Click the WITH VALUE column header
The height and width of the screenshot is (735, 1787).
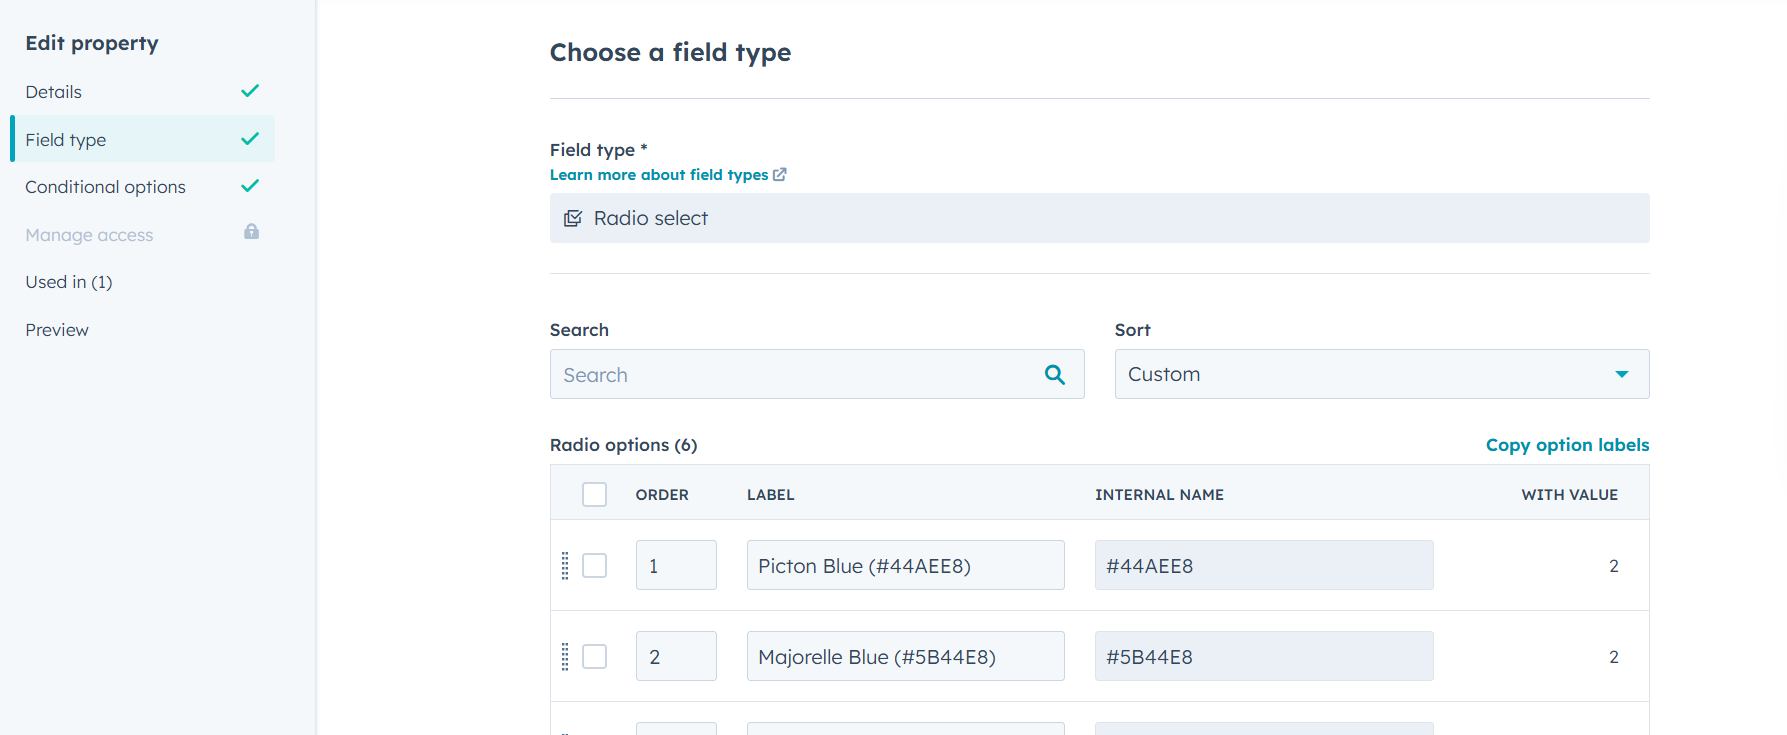pyautogui.click(x=1570, y=495)
